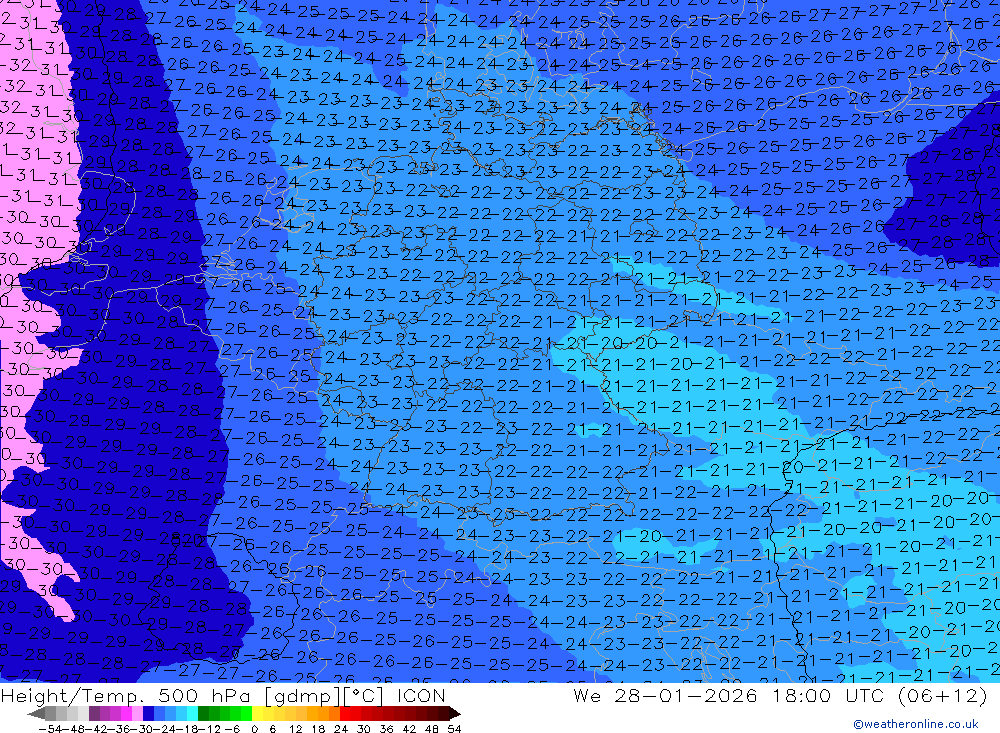
Task: Click the positive 42 legend scale value
Action: (x=409, y=729)
